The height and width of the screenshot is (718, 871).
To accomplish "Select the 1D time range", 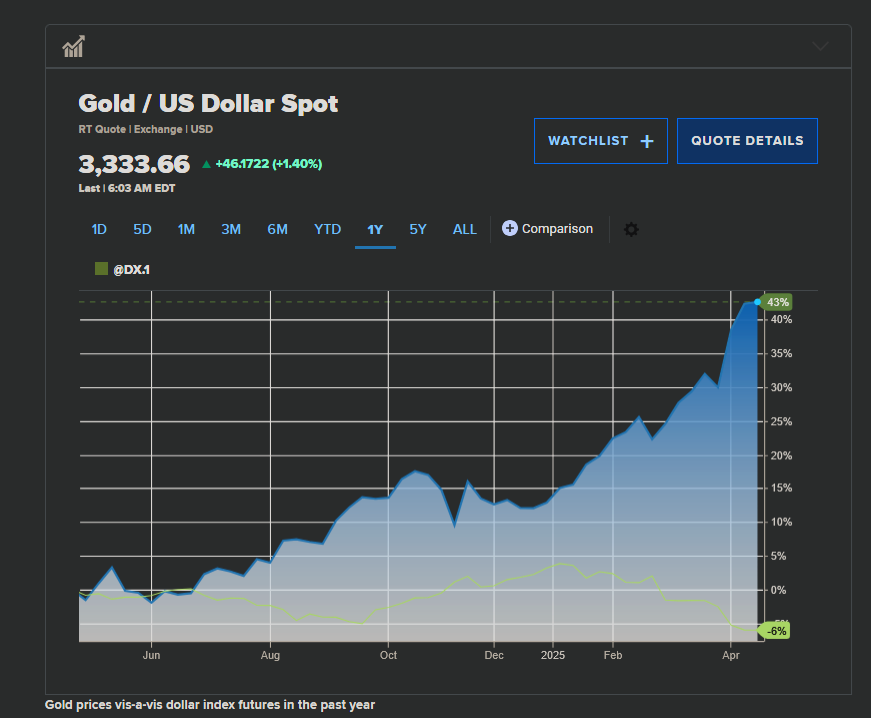I will (x=99, y=229).
